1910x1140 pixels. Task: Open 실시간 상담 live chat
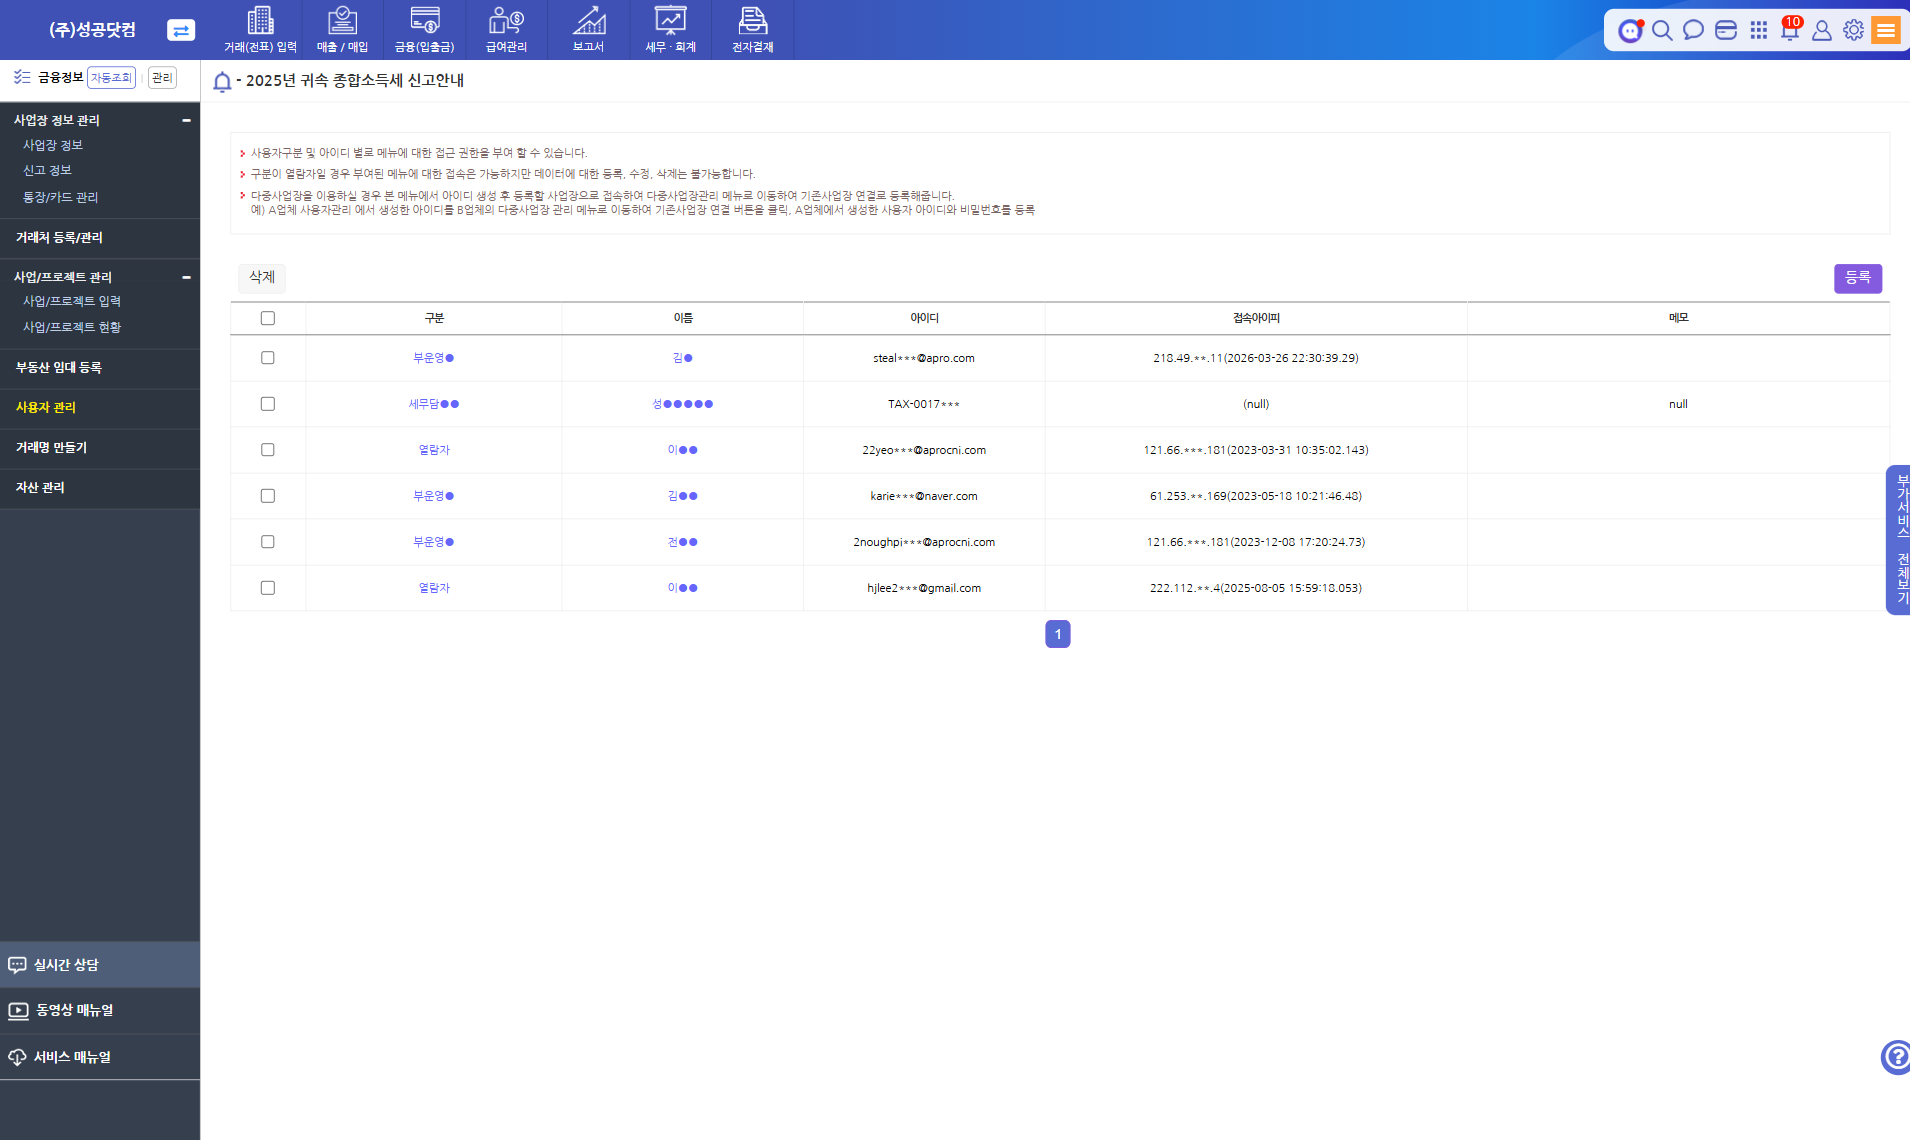point(100,965)
